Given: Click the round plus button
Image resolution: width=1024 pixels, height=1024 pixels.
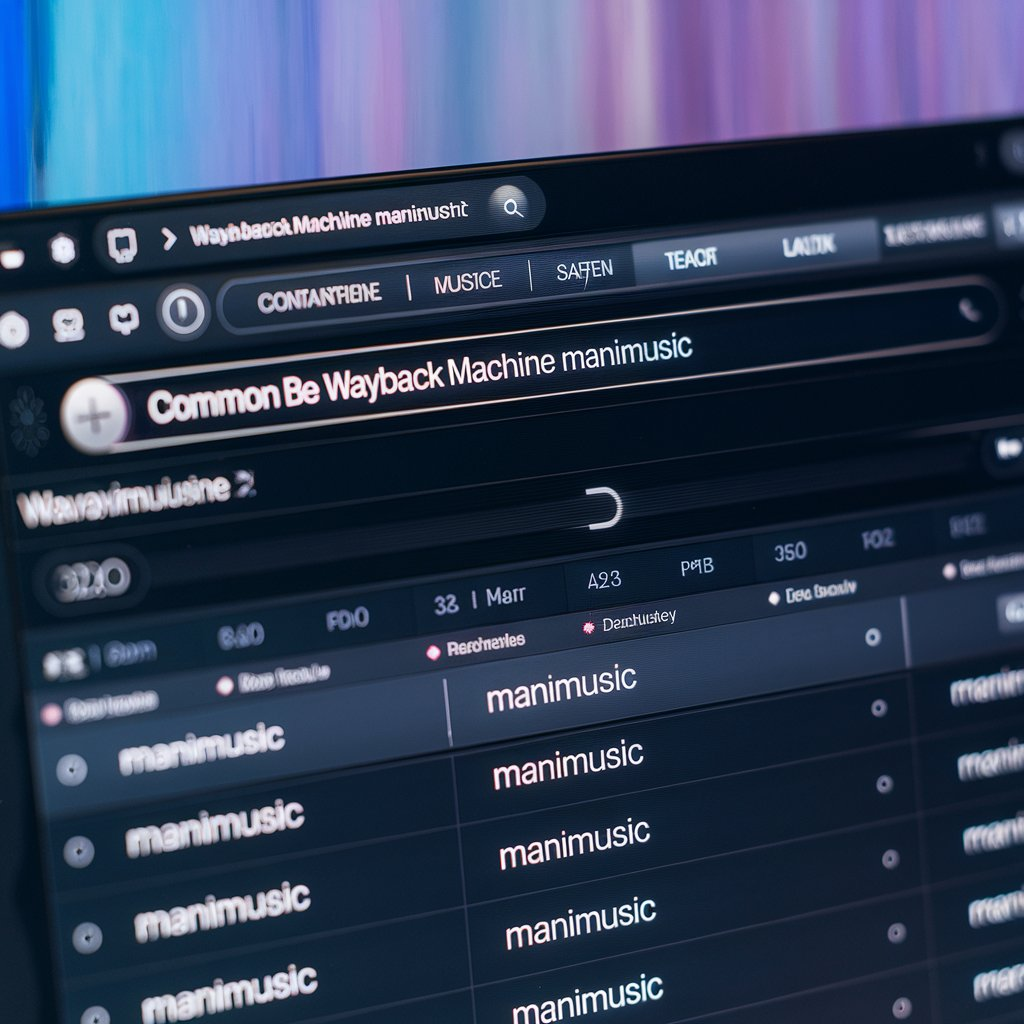Looking at the screenshot, I should pos(95,416).
